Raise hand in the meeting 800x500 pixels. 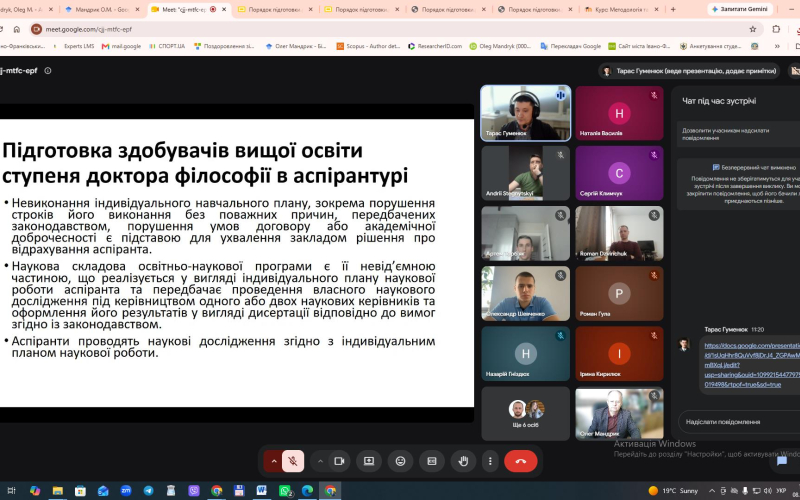point(463,461)
